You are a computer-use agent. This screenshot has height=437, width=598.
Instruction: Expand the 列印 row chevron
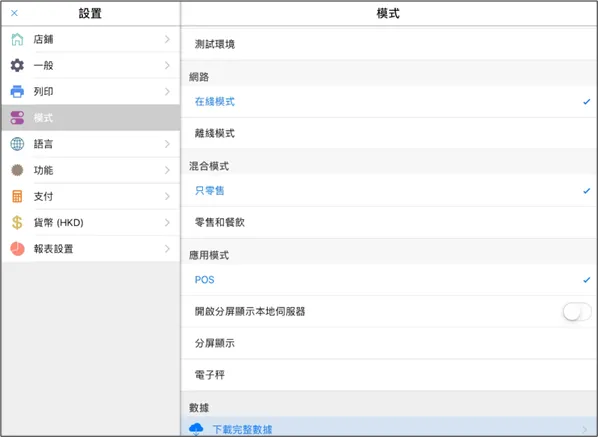click(167, 92)
